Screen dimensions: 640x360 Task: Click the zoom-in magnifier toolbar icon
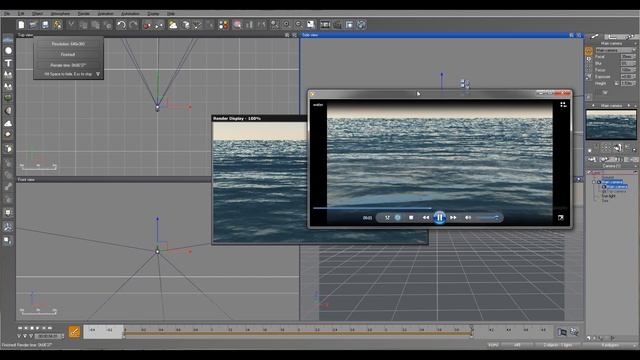(287, 25)
